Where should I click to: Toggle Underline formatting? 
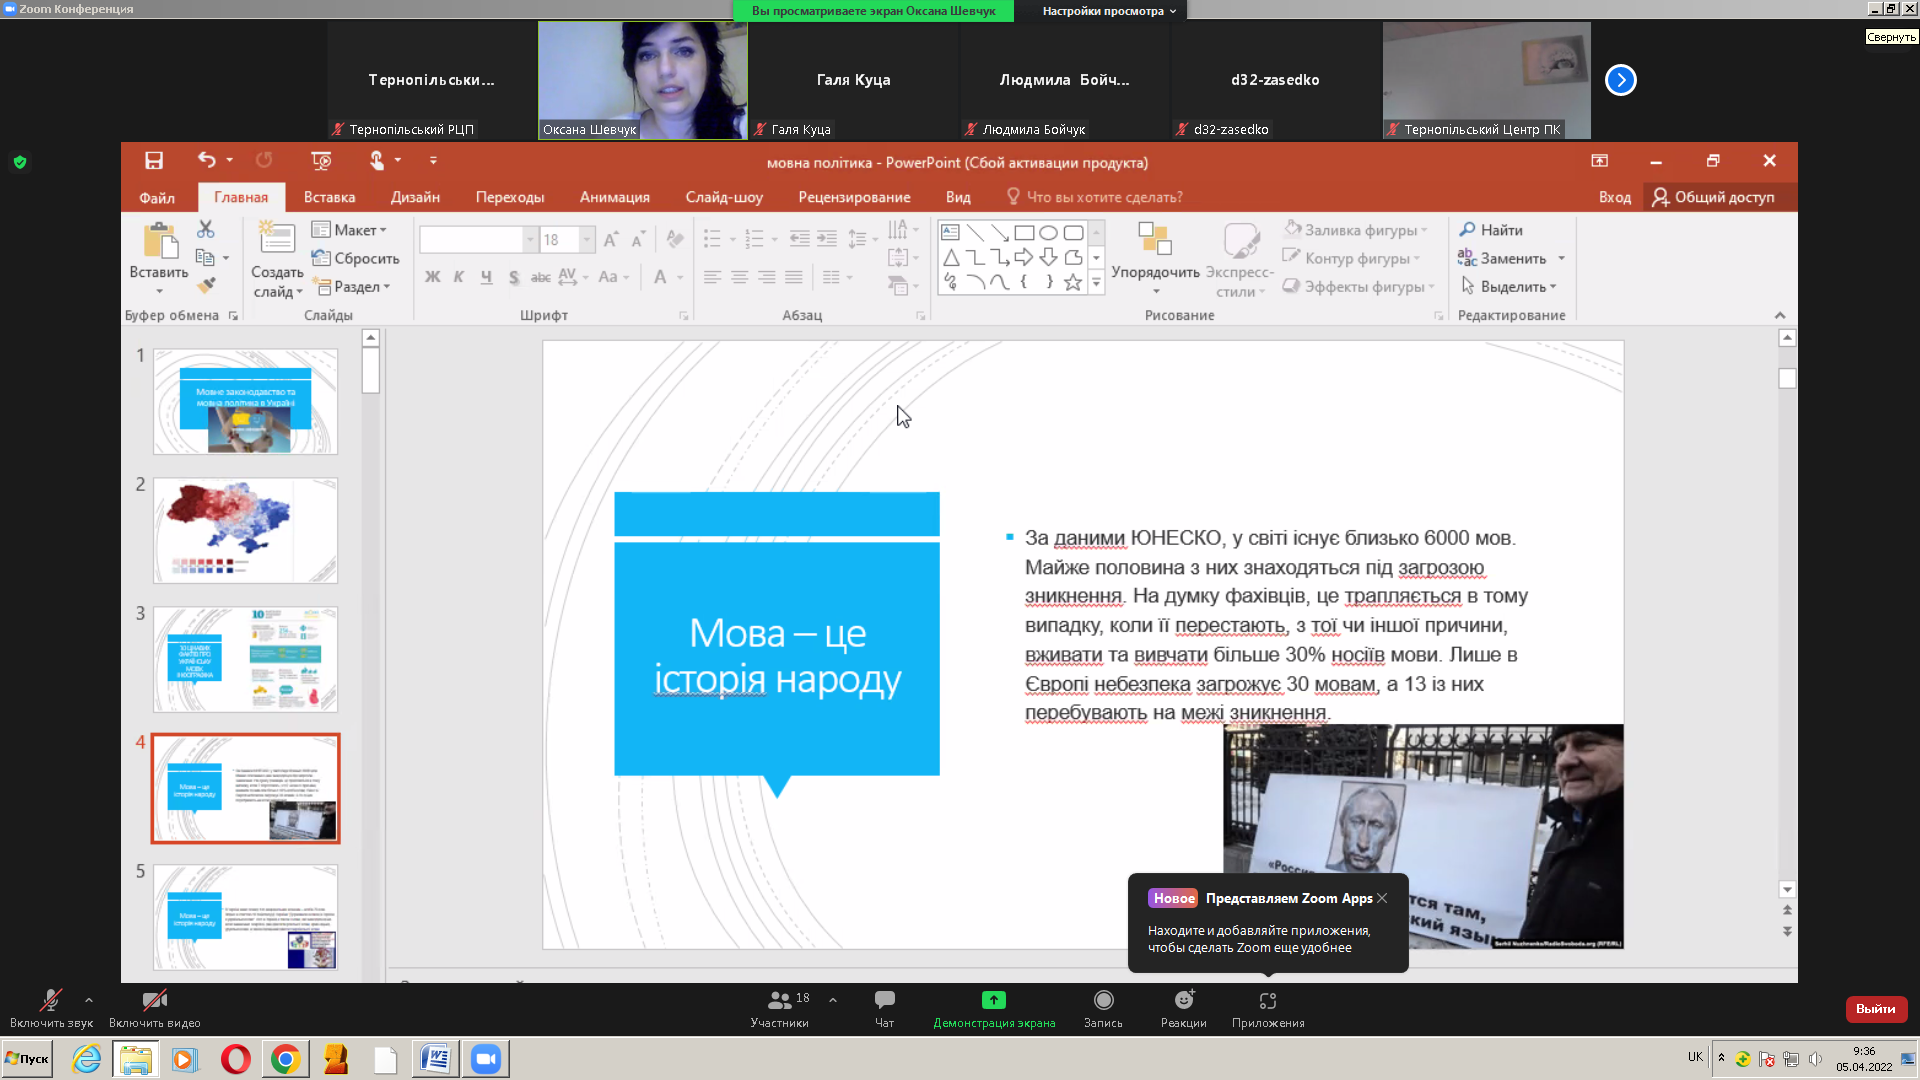(x=486, y=277)
